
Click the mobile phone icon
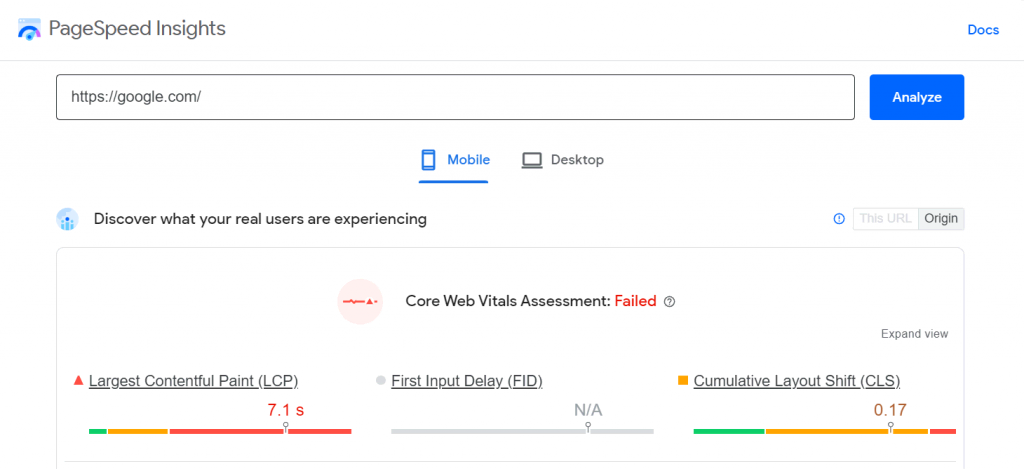(429, 160)
